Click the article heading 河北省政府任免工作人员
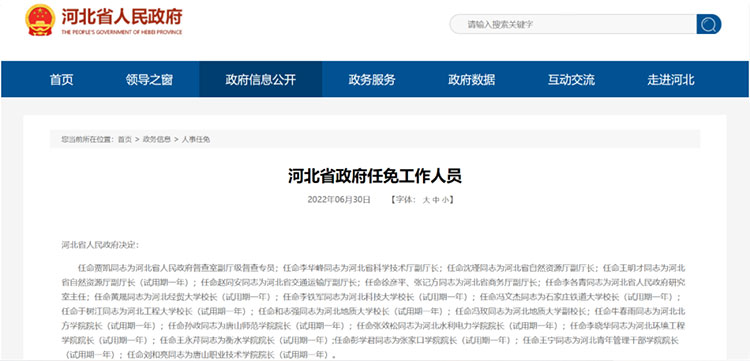 375,175
